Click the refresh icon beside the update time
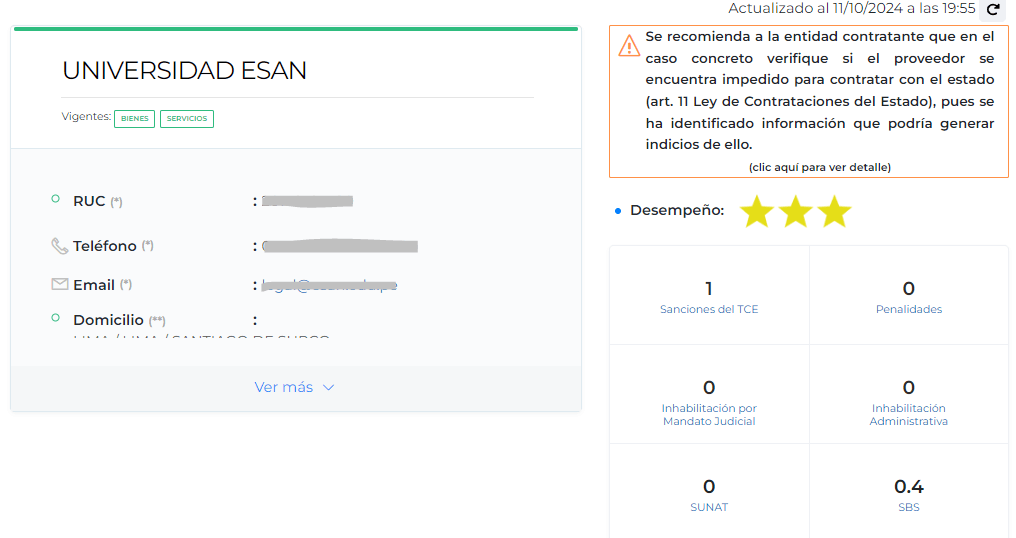1016x538 pixels. [x=993, y=9]
